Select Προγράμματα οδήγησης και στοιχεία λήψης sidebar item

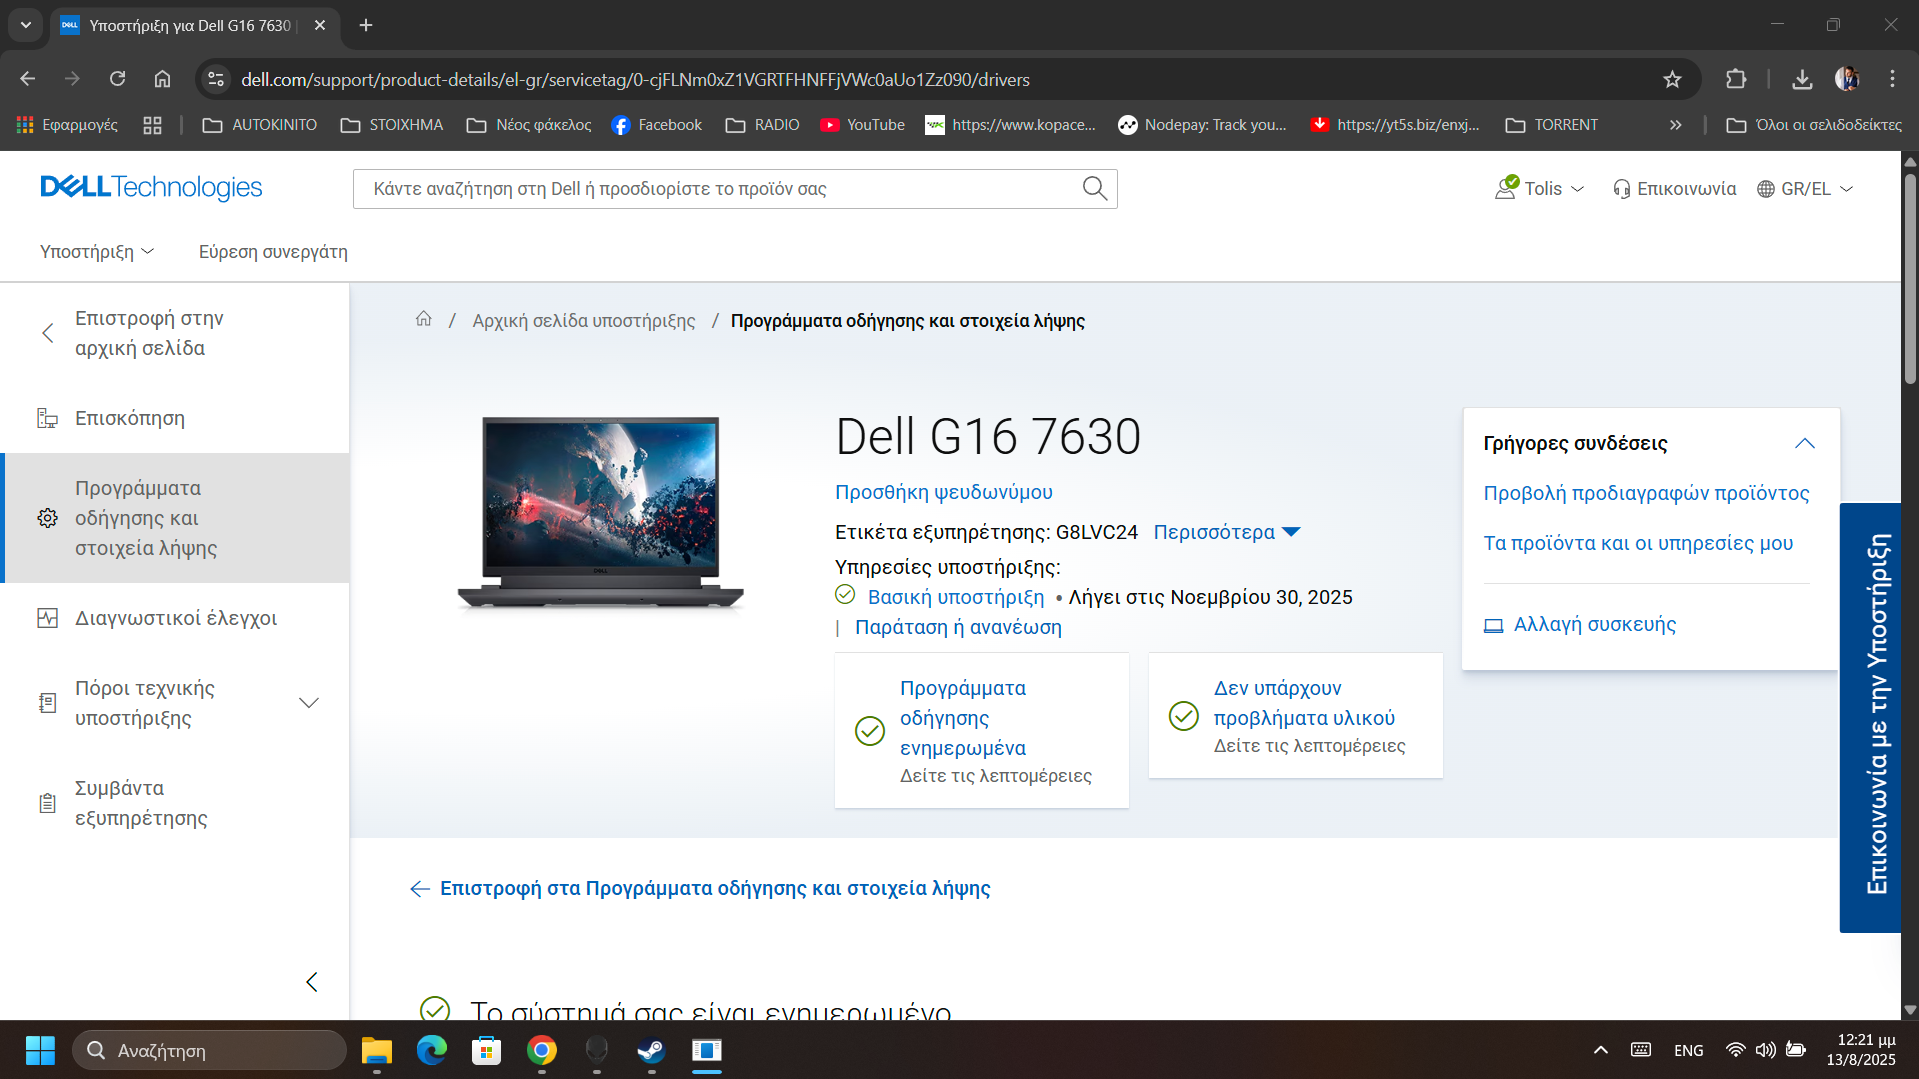[175, 518]
